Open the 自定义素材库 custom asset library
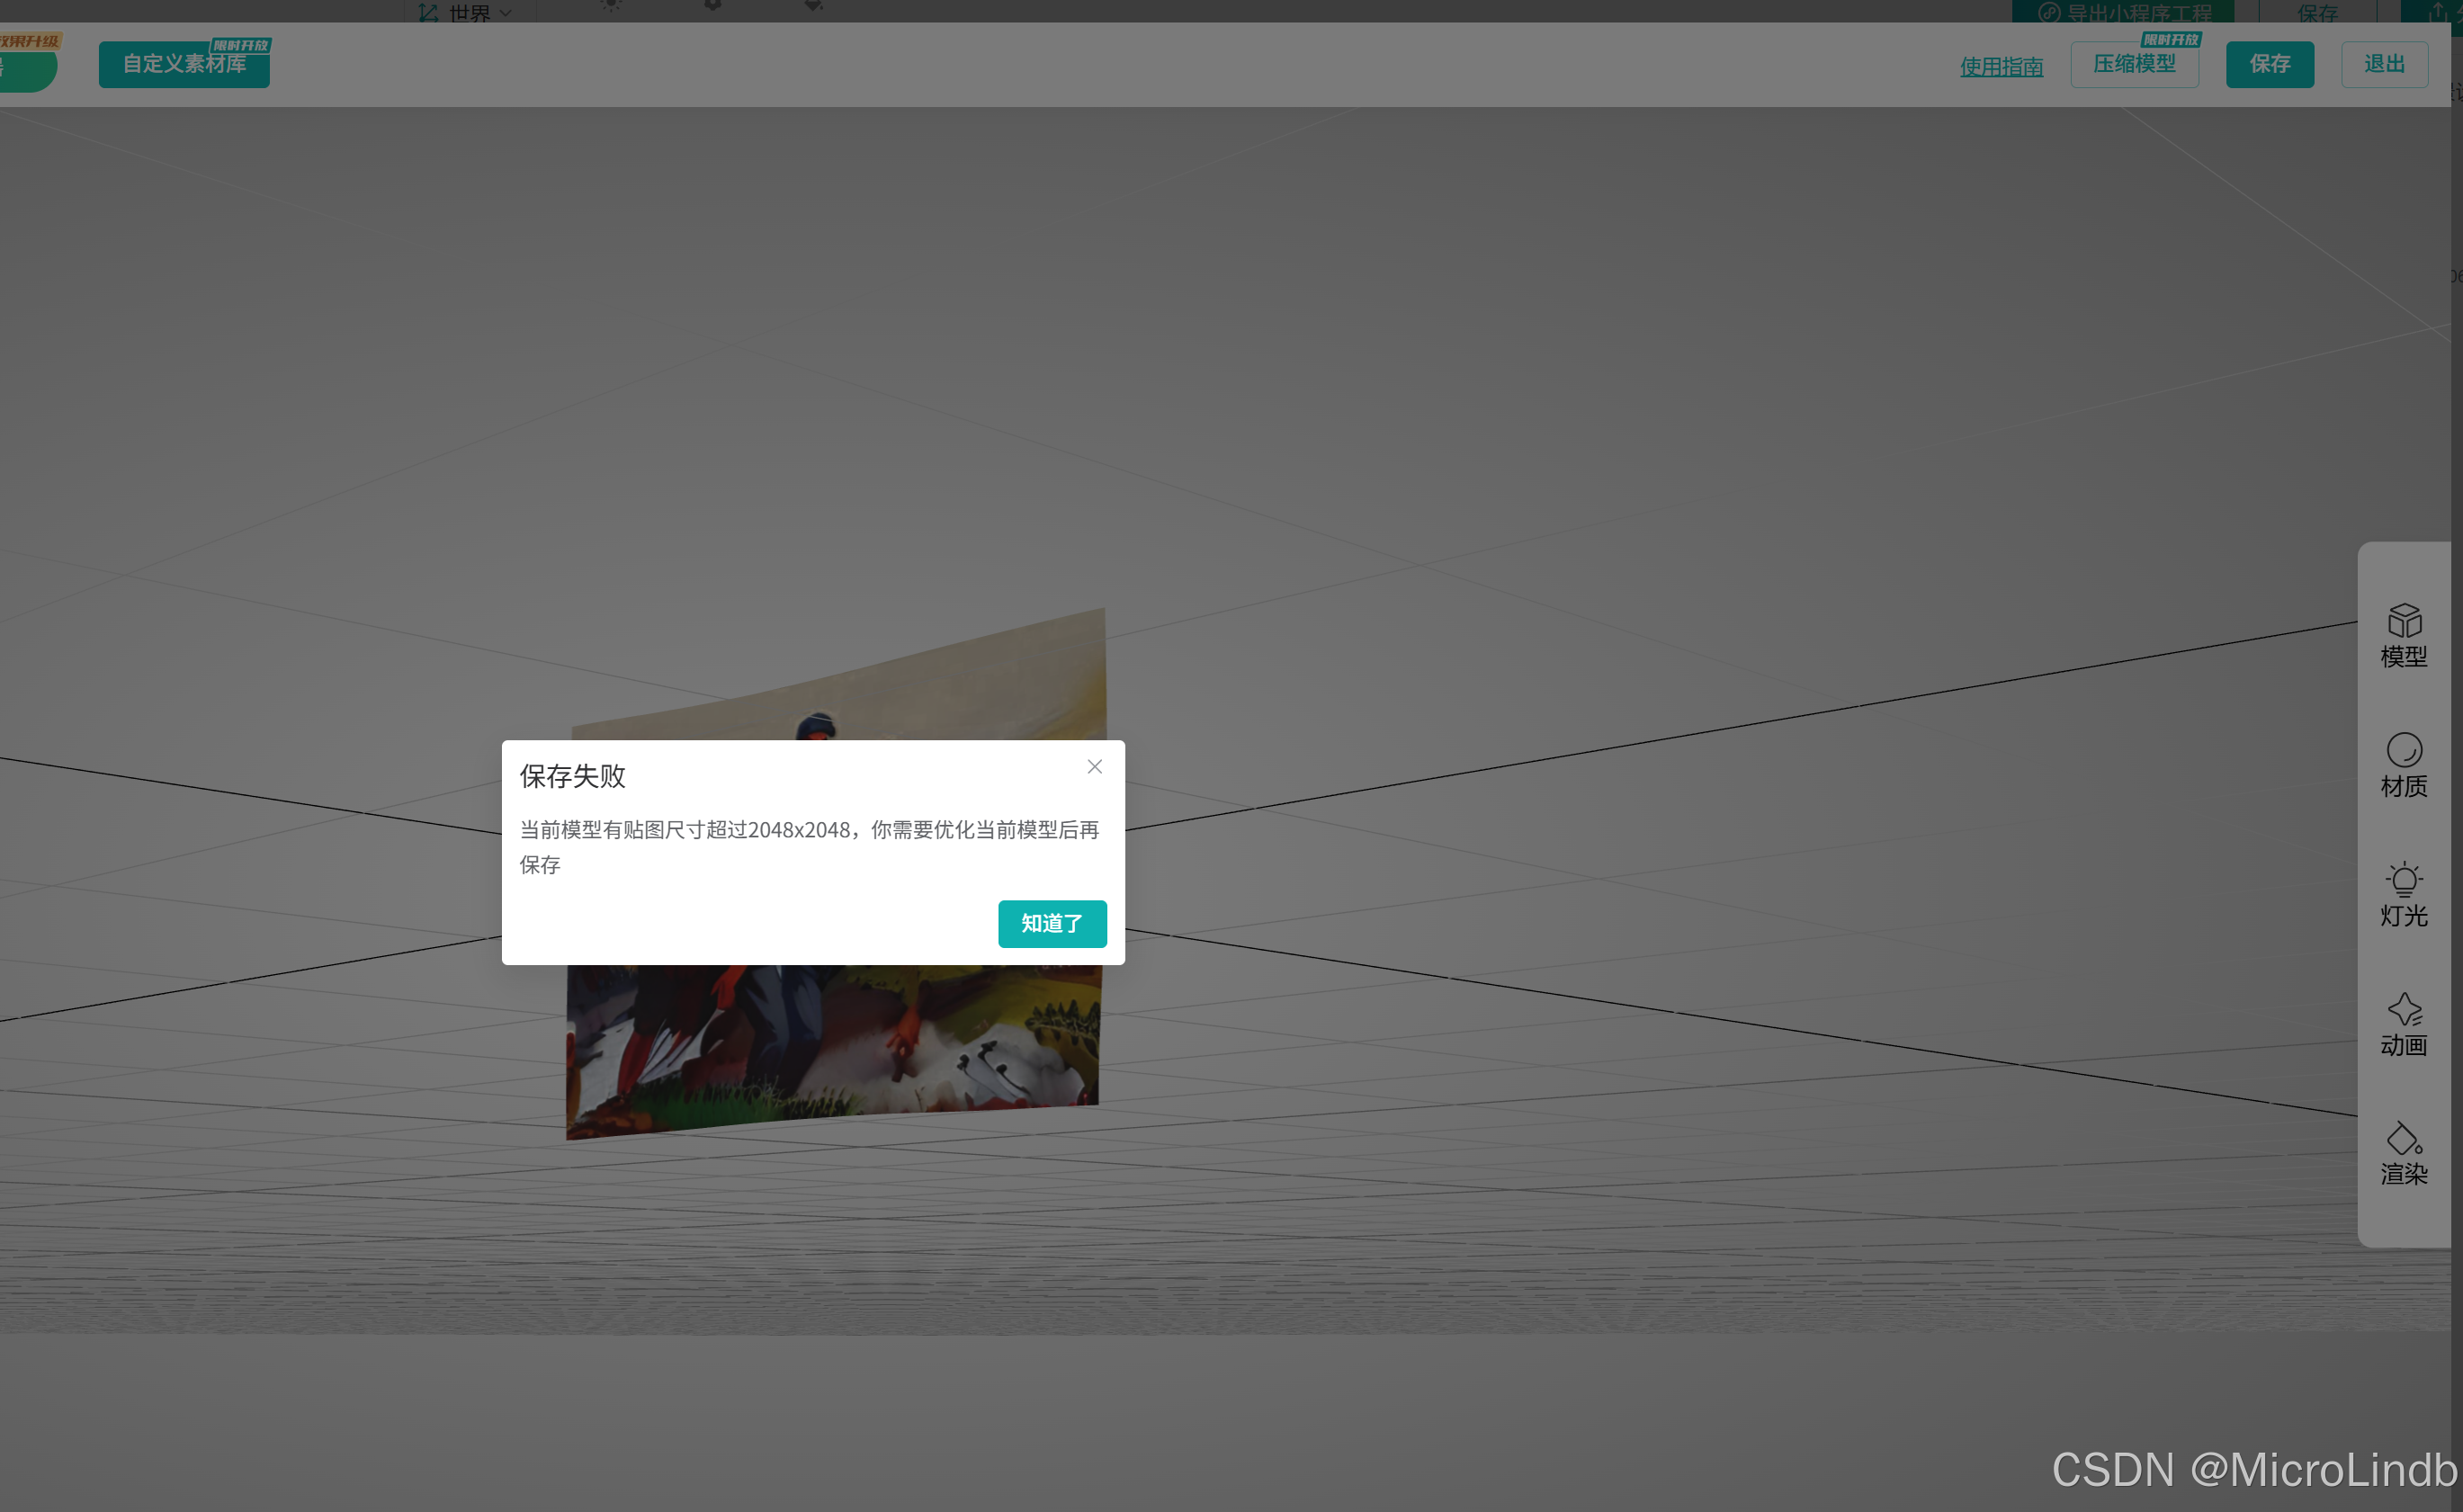 point(184,64)
